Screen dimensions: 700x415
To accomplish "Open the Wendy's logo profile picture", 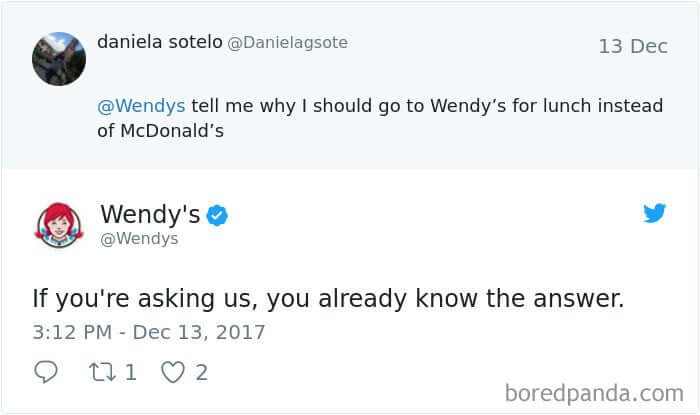I will click(59, 226).
